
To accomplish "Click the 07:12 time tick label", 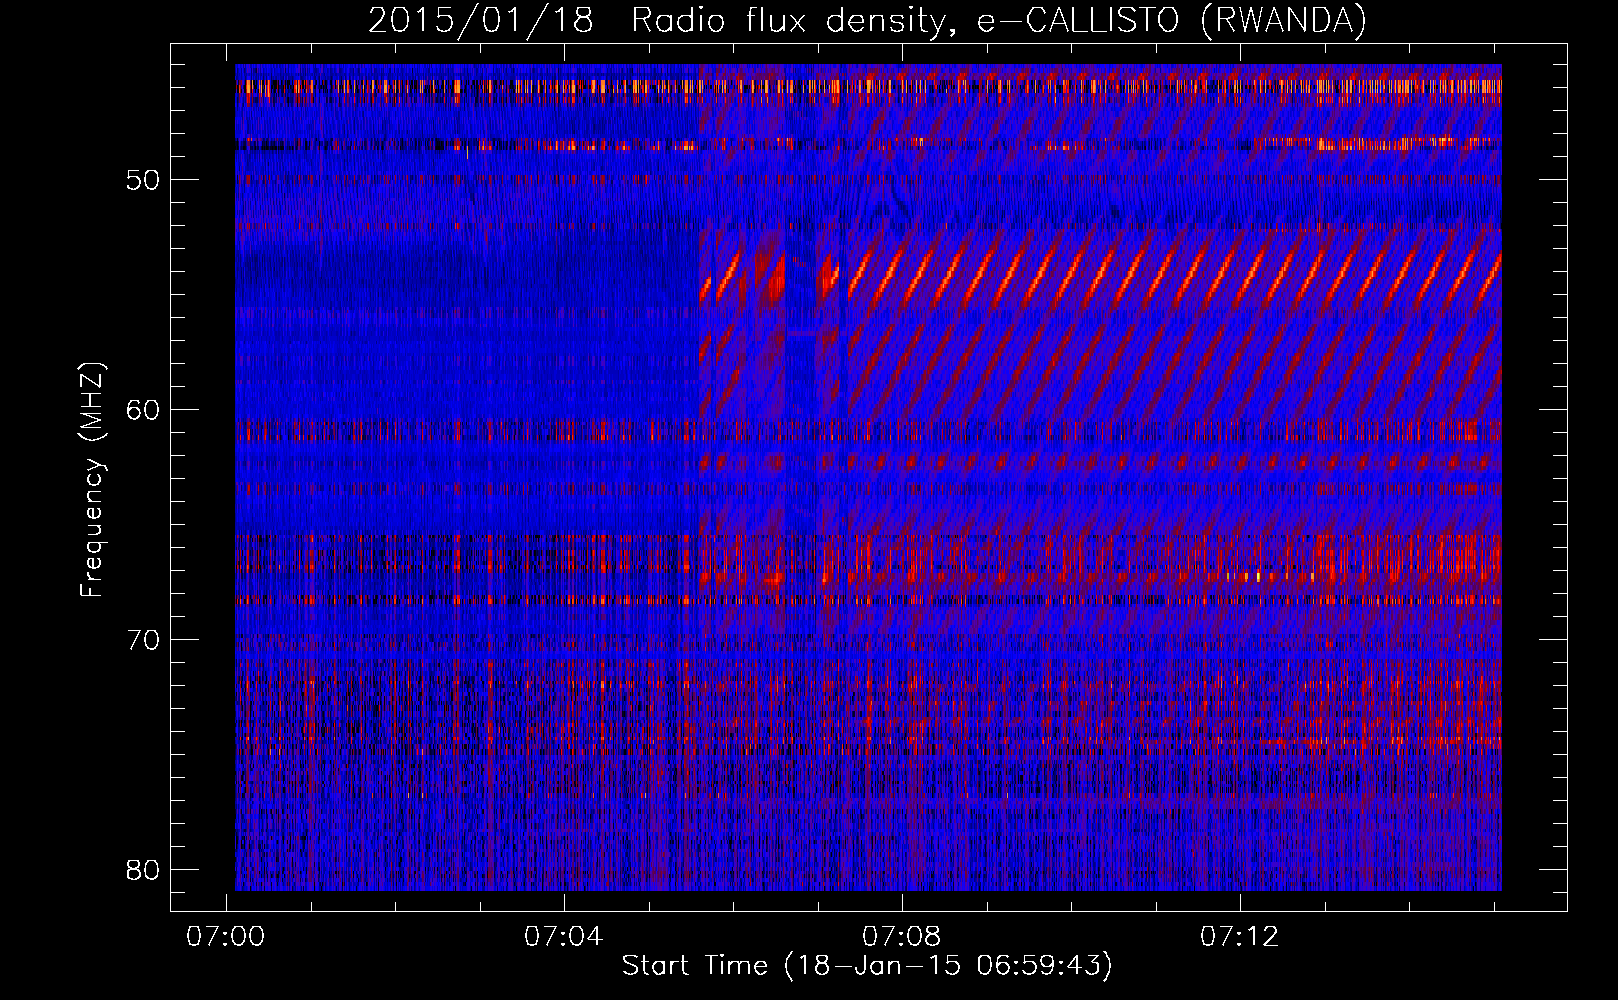I will (1240, 937).
